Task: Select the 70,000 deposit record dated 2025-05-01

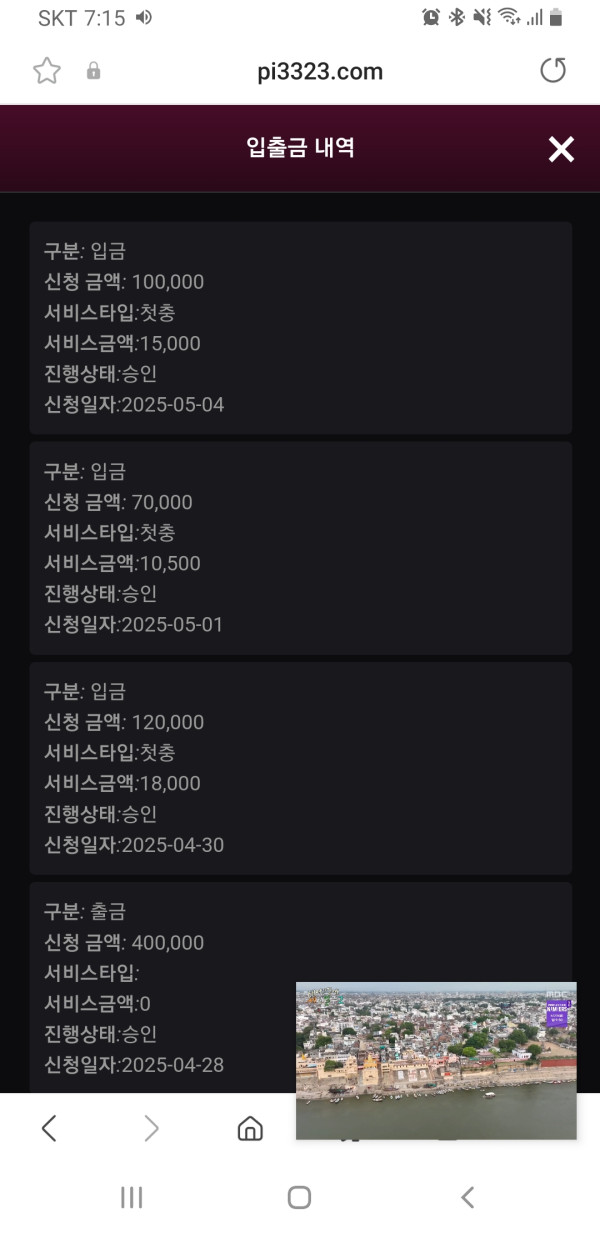Action: pyautogui.click(x=300, y=548)
